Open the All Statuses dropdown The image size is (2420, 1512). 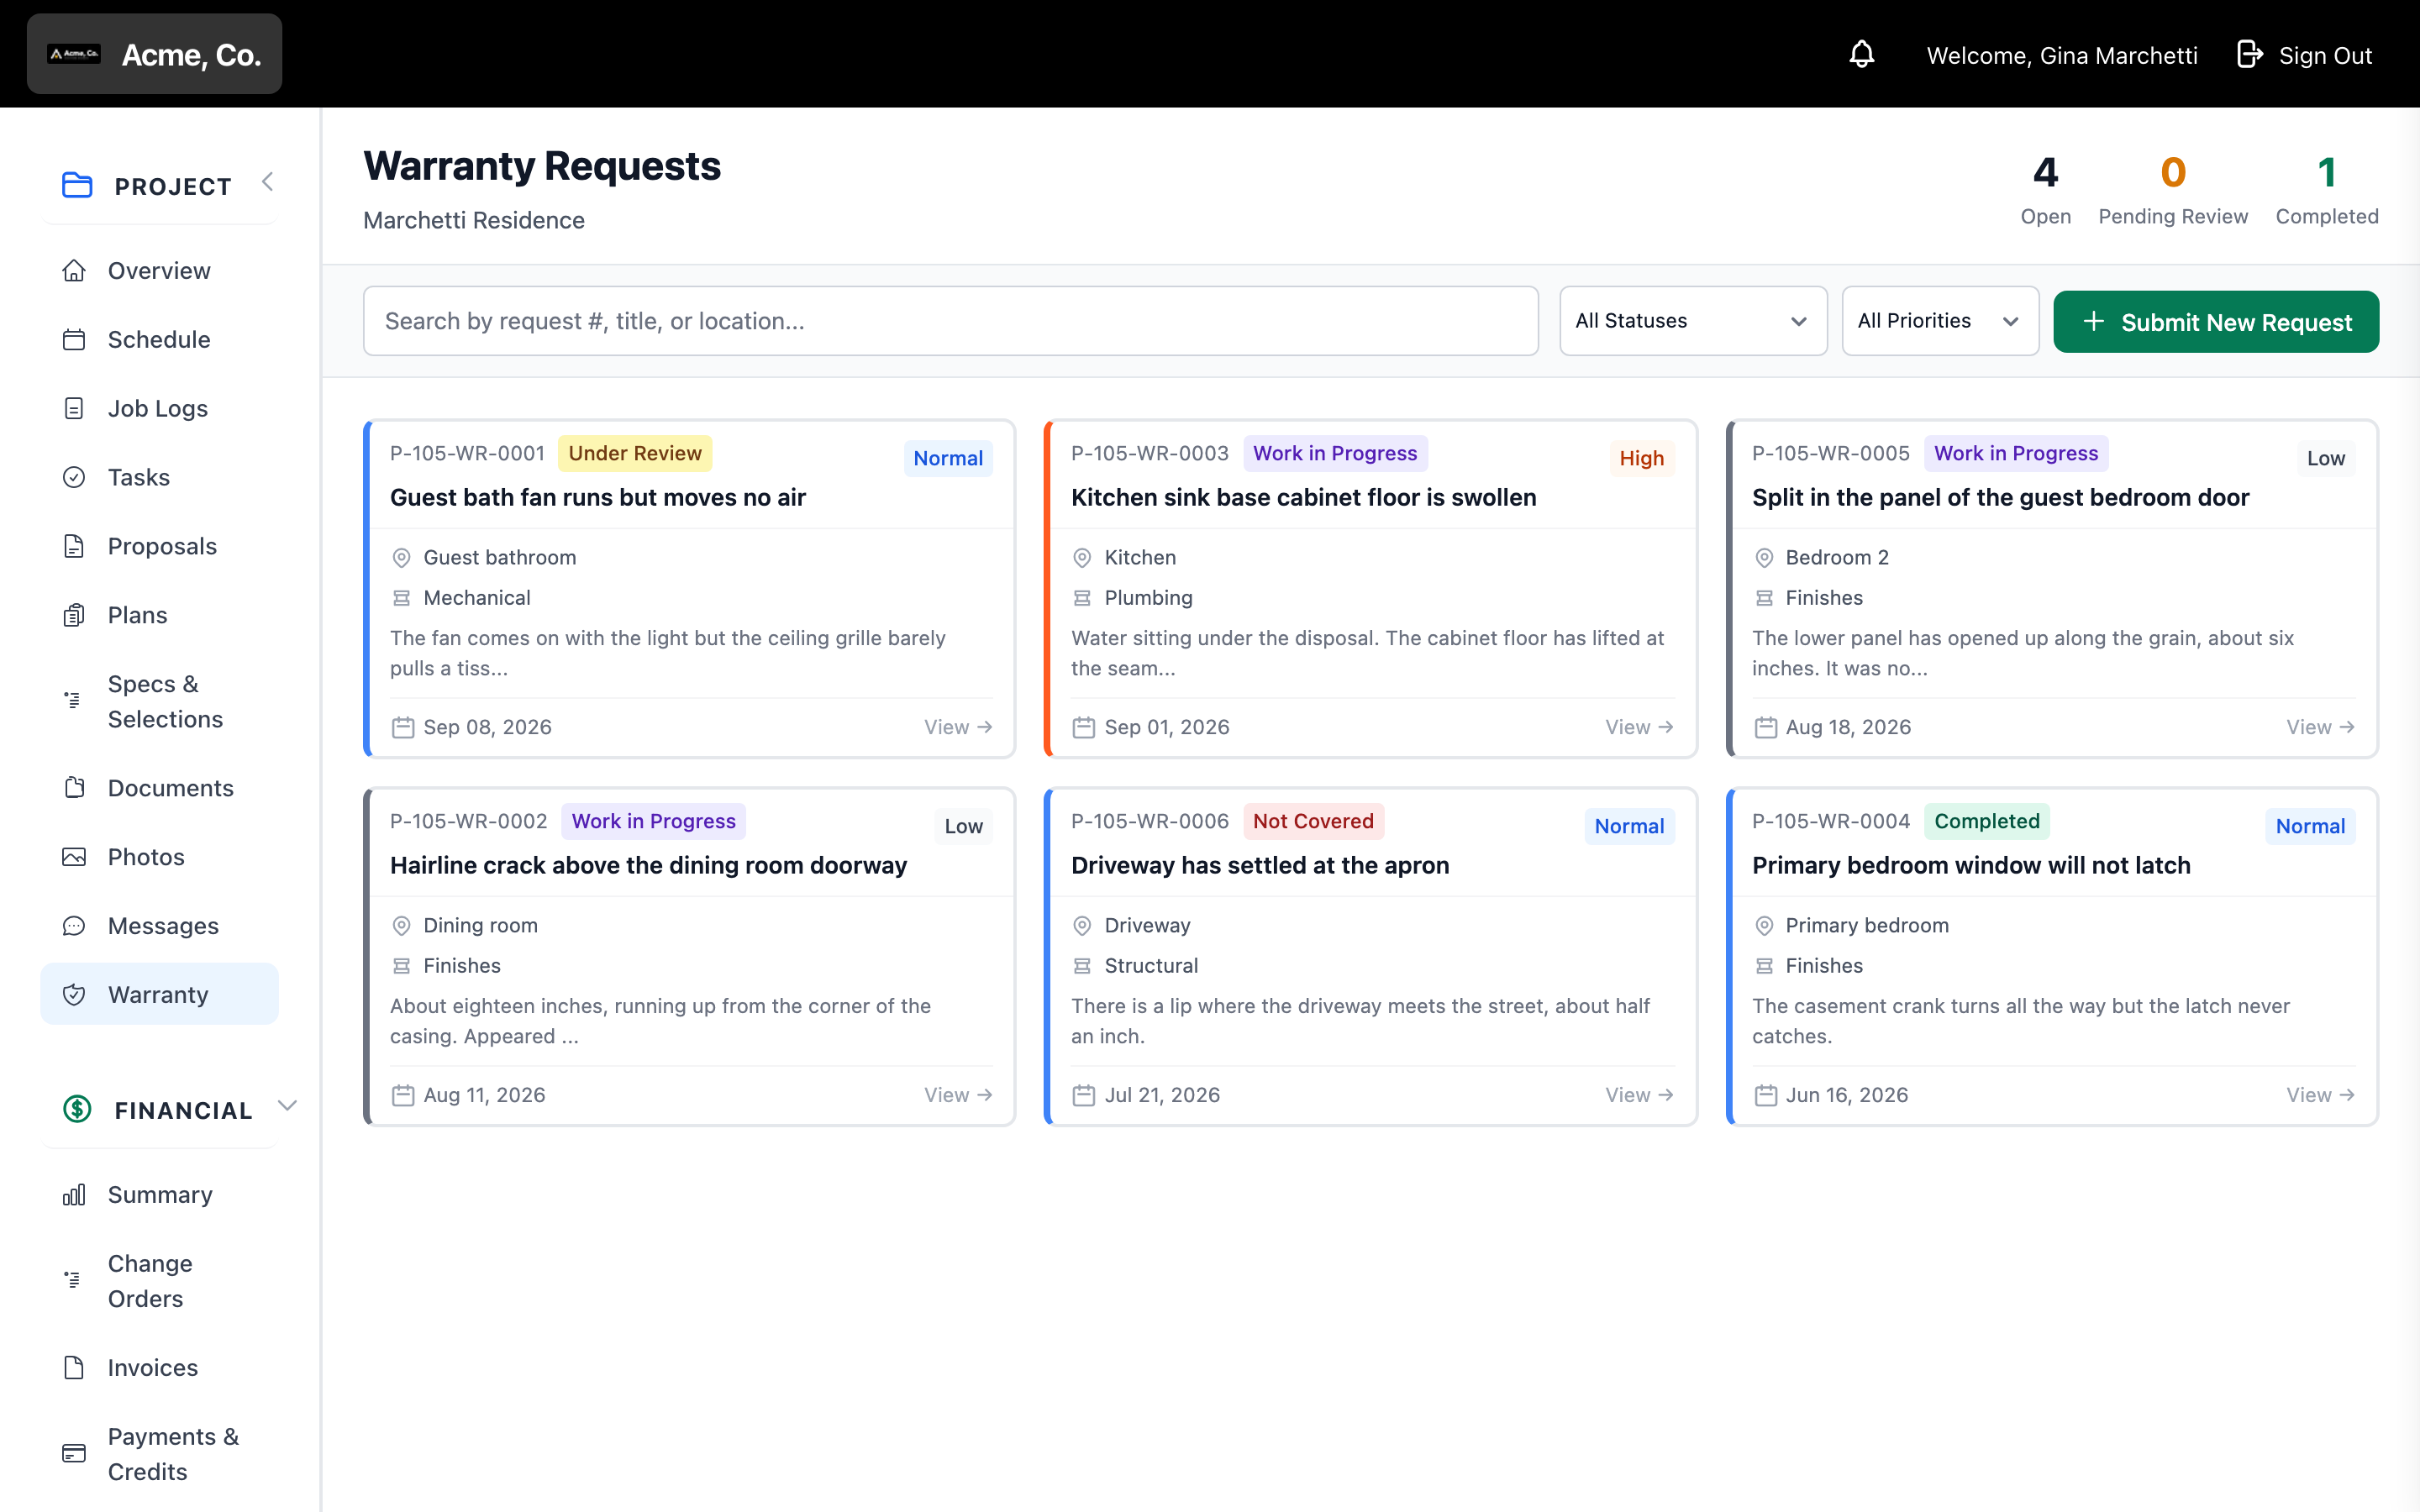(1693, 321)
